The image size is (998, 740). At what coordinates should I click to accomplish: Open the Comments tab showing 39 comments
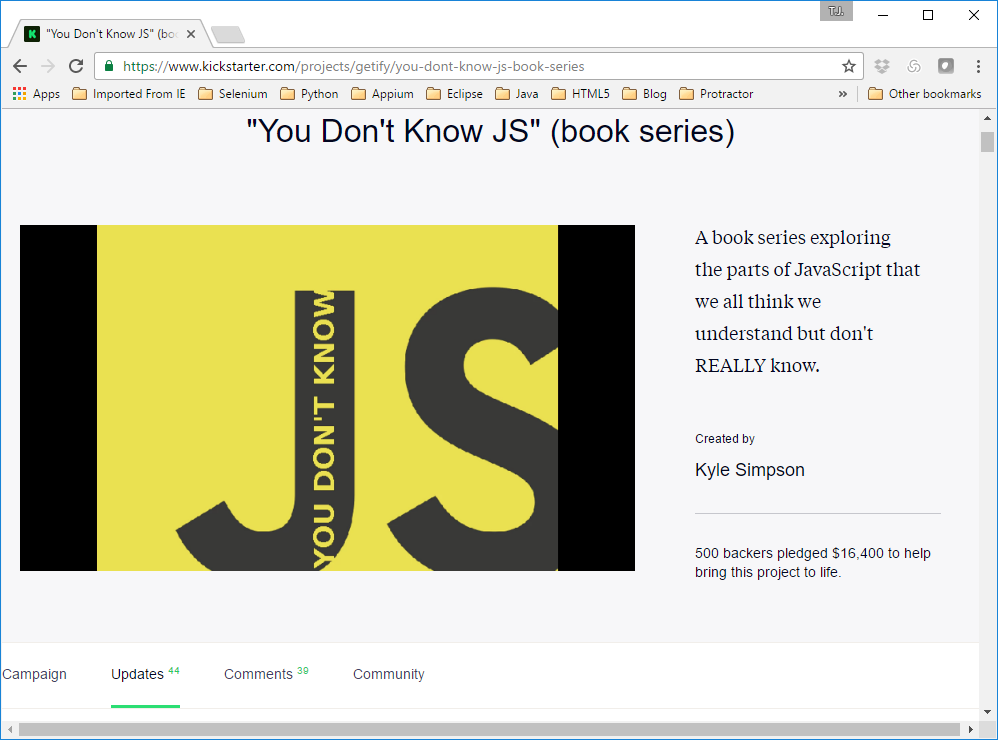coord(258,674)
